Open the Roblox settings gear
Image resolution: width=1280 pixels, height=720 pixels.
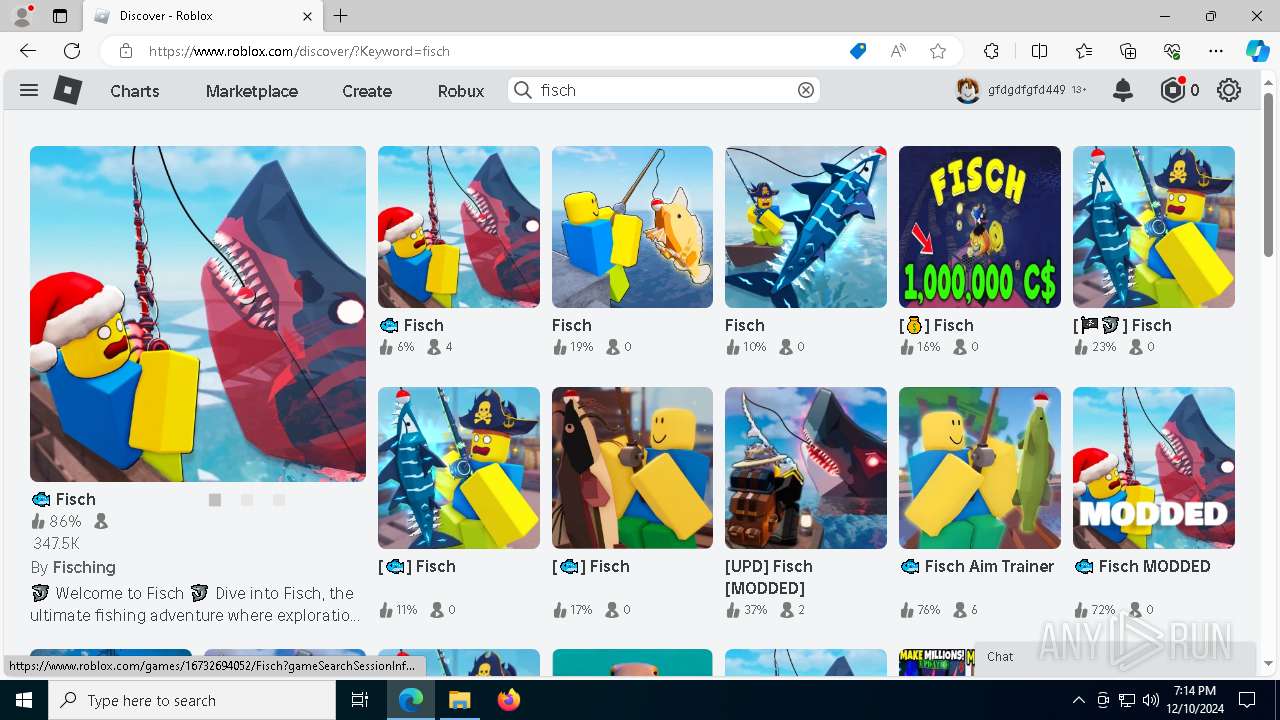1229,90
